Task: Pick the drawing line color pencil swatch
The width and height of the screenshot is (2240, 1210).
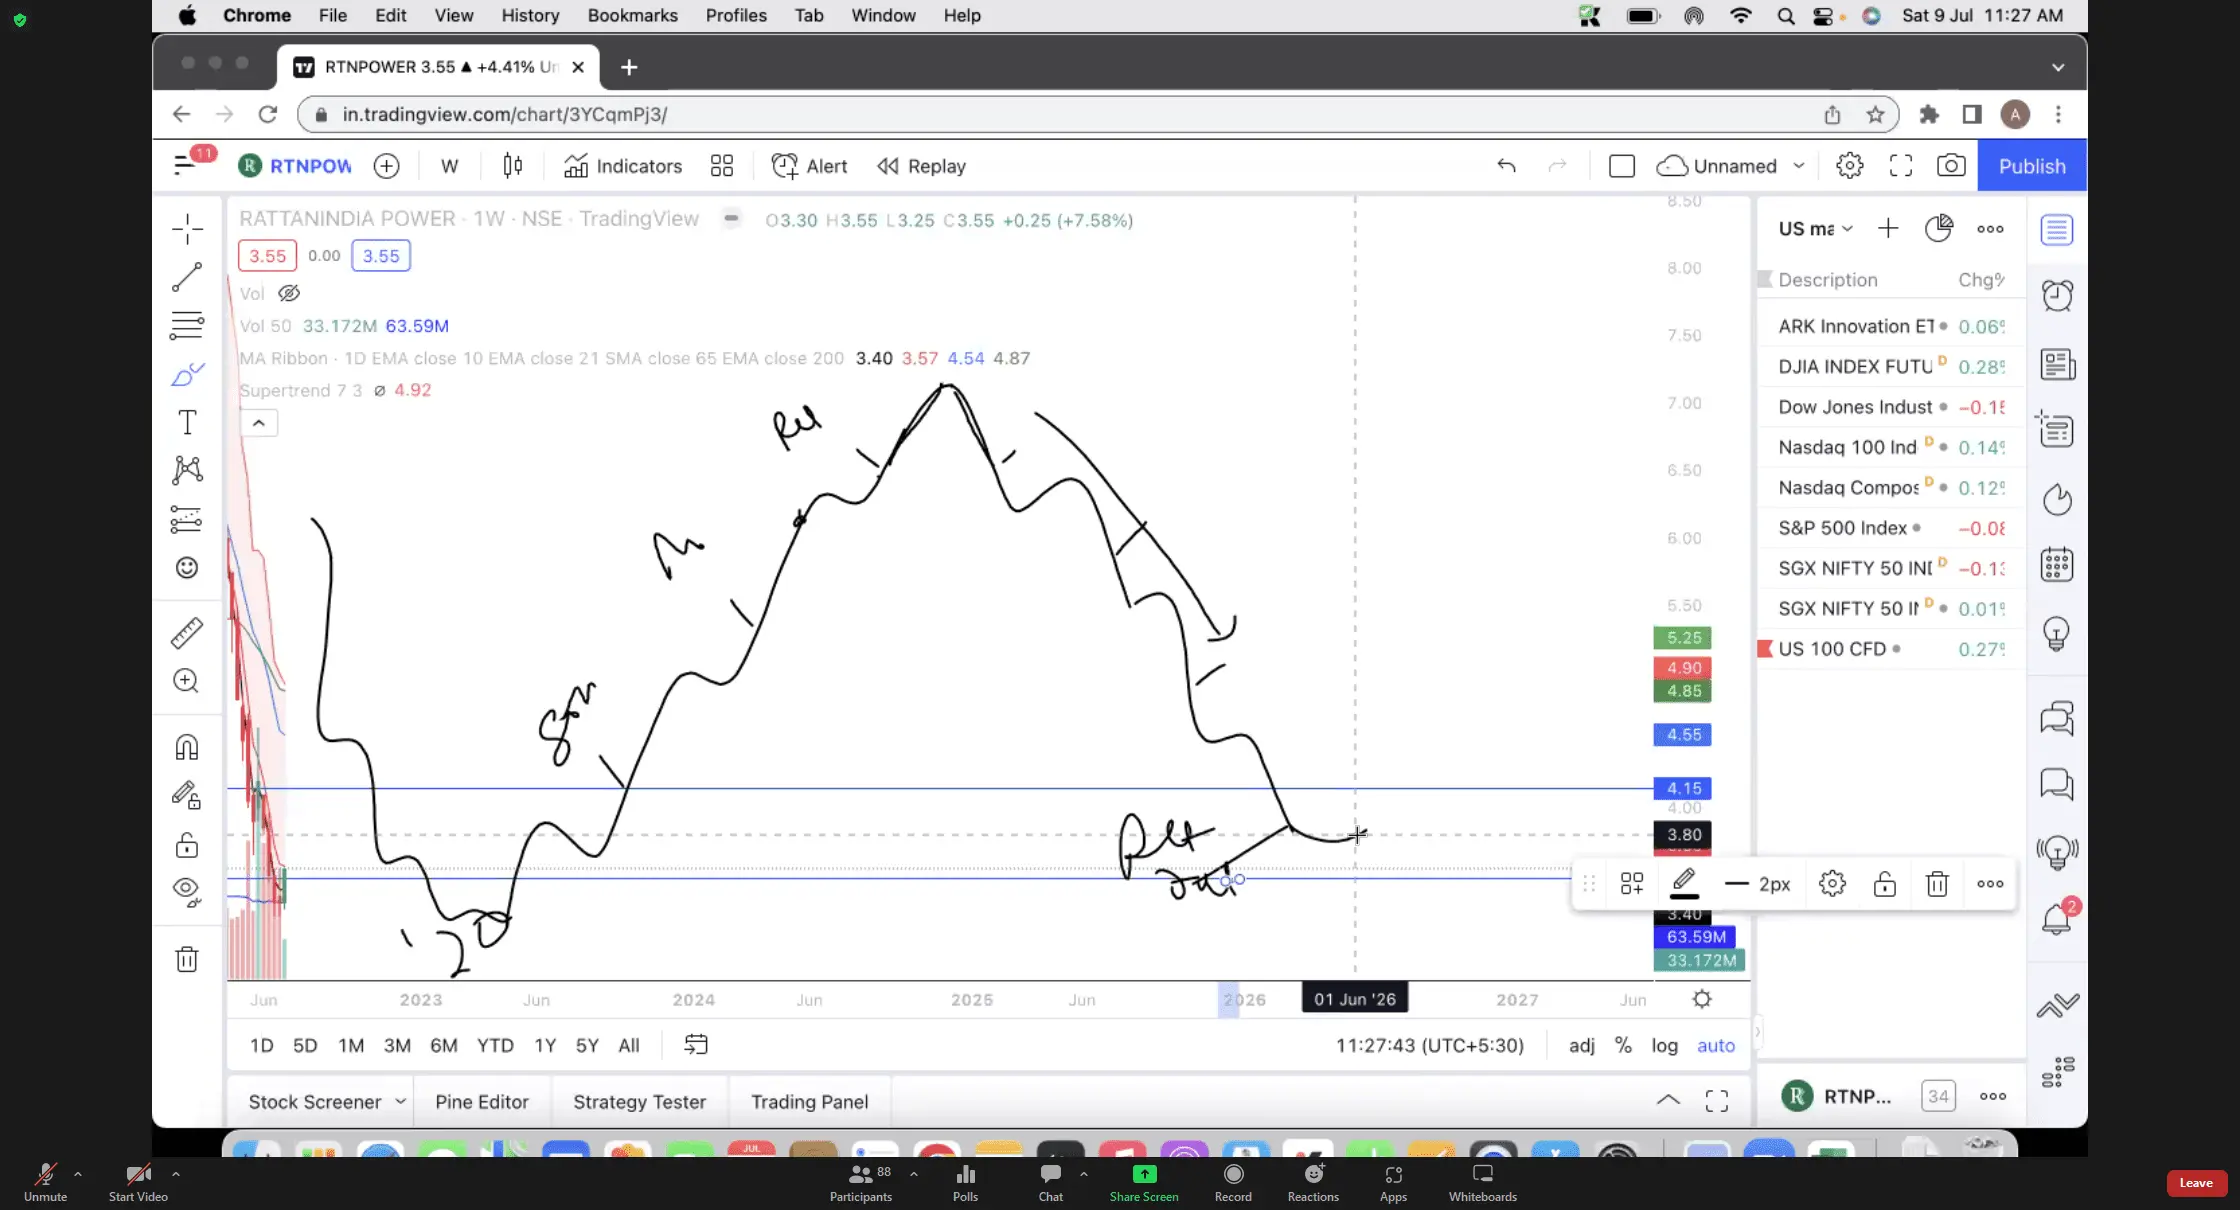Action: coord(1684,884)
